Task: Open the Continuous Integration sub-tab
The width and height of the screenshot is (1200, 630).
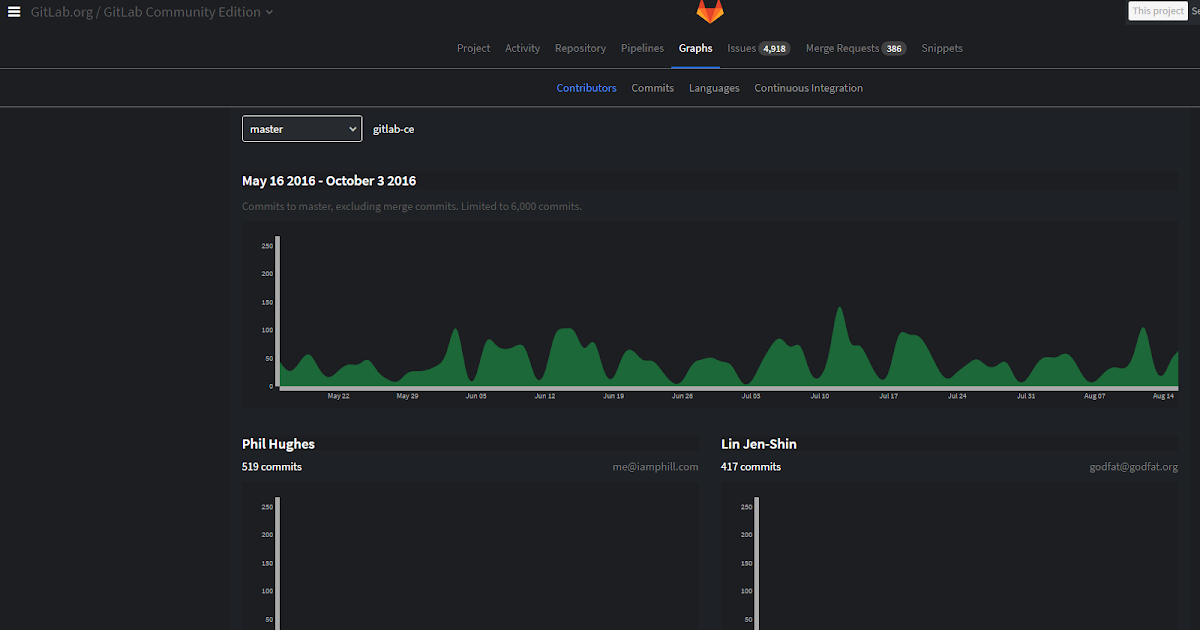Action: point(809,88)
